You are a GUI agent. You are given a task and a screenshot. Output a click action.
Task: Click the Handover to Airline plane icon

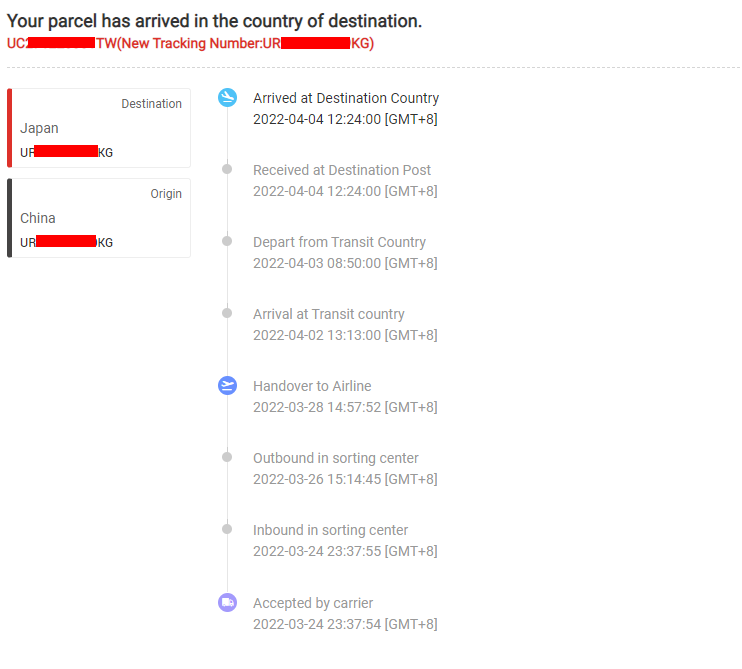coord(227,386)
